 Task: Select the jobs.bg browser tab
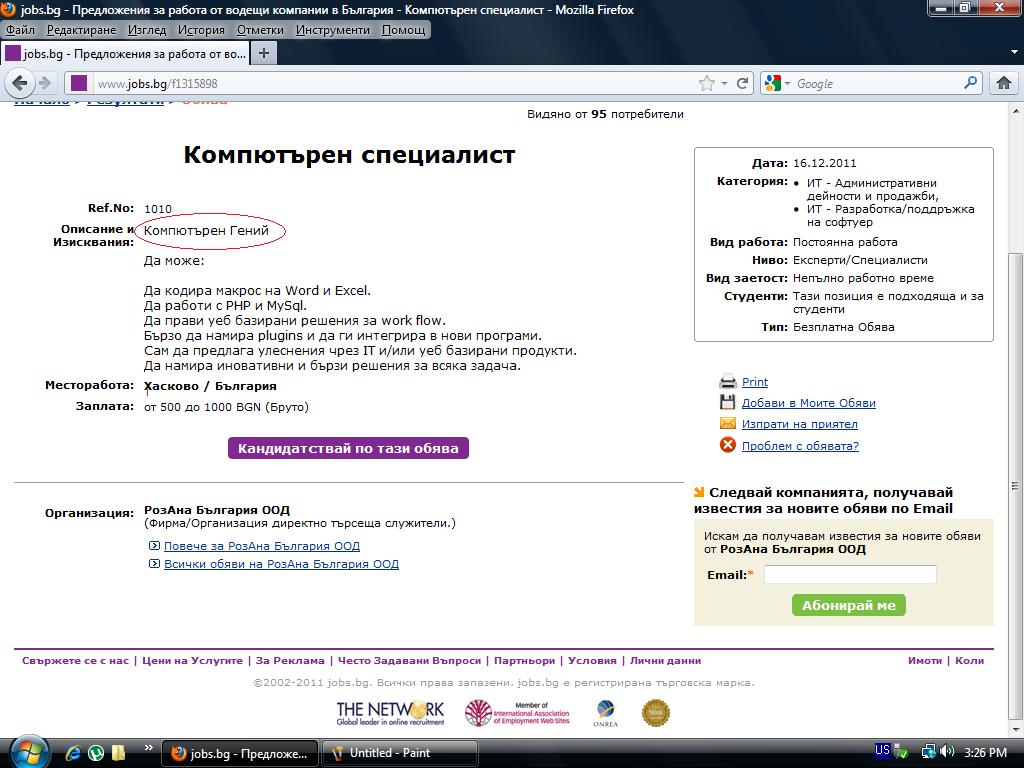(x=125, y=54)
